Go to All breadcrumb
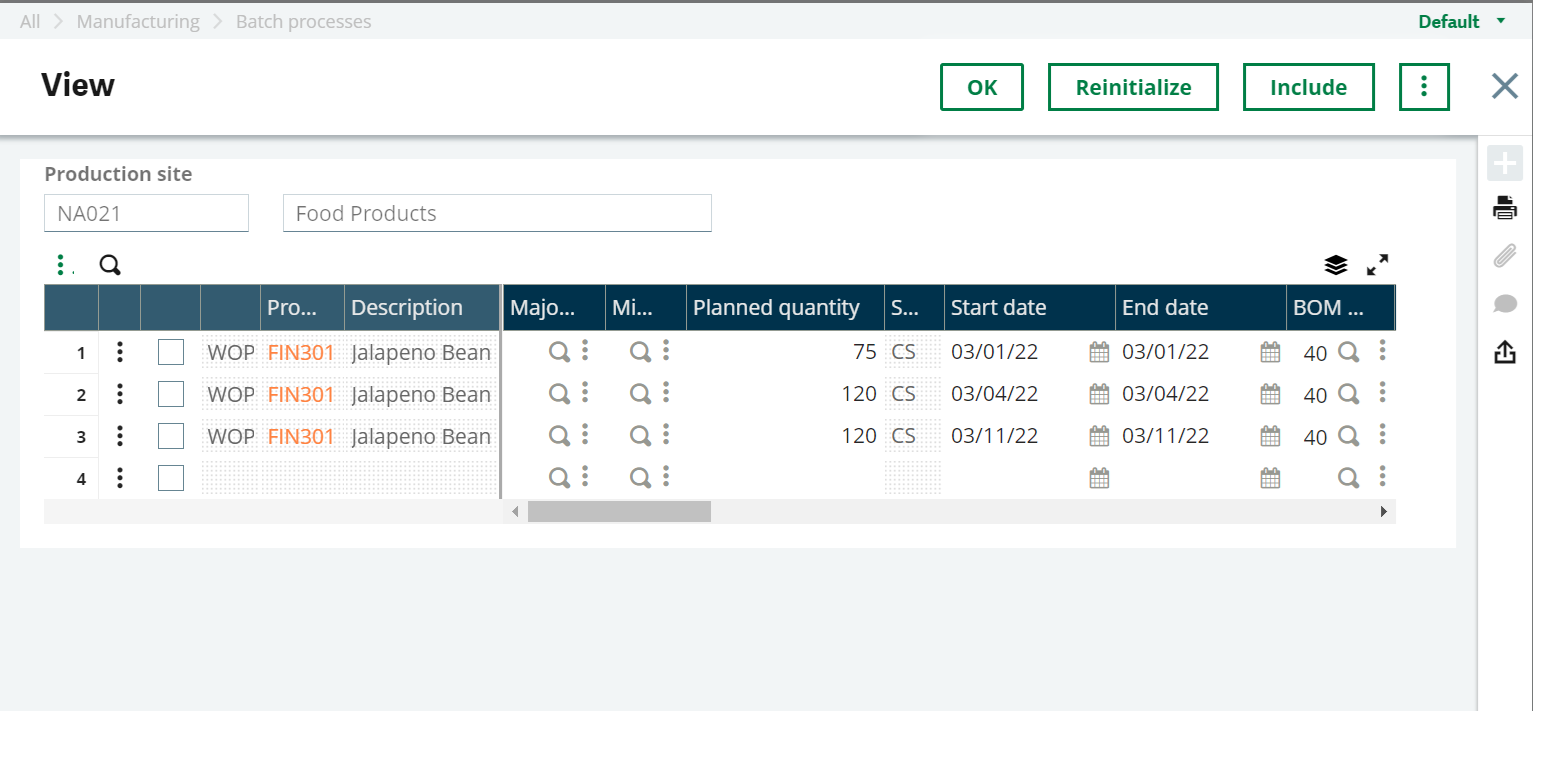1547x765 pixels. (x=30, y=21)
